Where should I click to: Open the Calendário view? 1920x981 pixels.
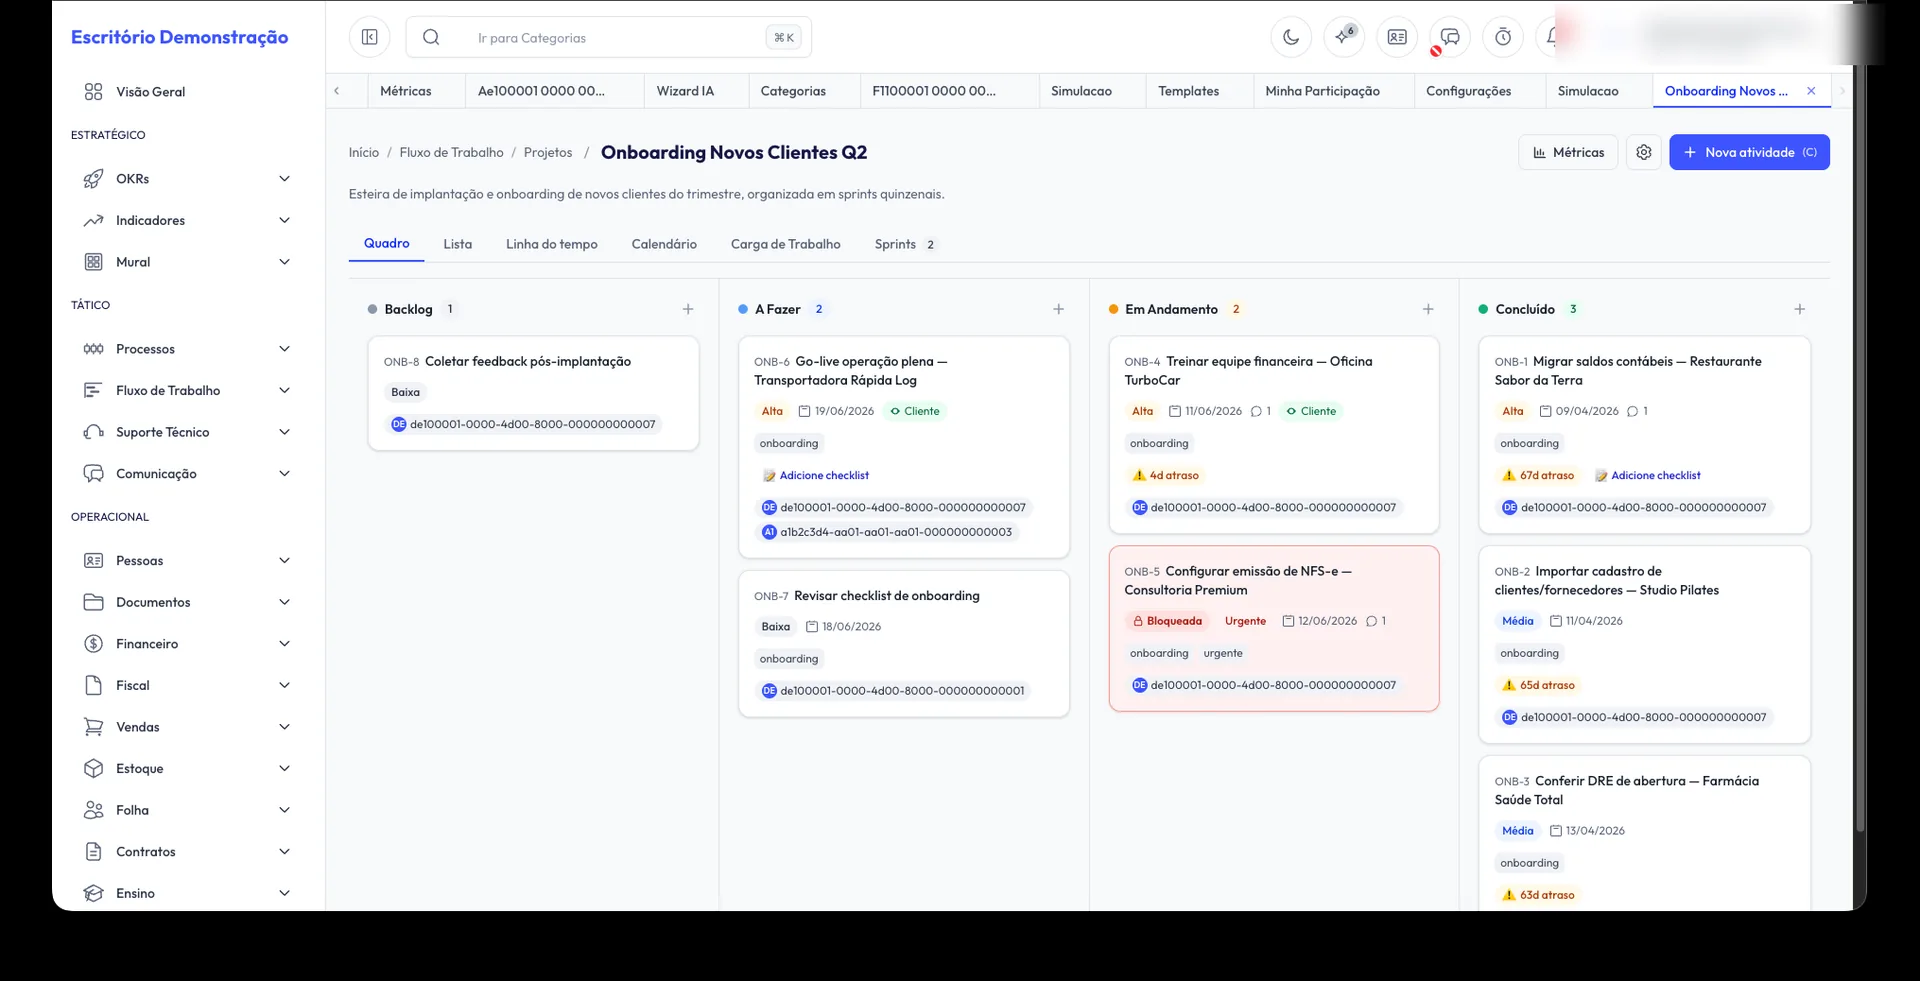tap(664, 244)
